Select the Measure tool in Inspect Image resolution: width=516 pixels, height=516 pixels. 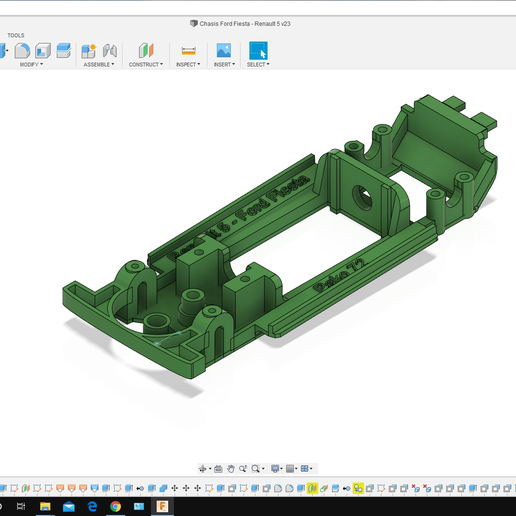tap(189, 51)
